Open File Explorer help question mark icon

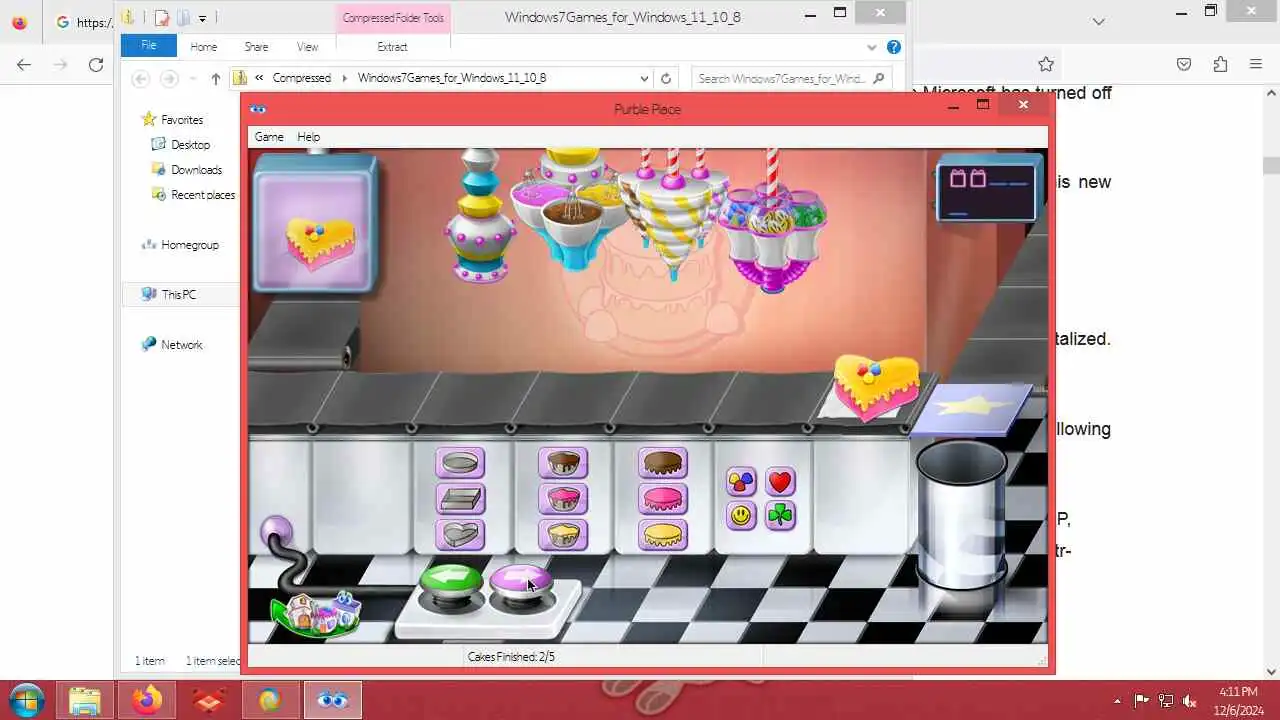[894, 47]
